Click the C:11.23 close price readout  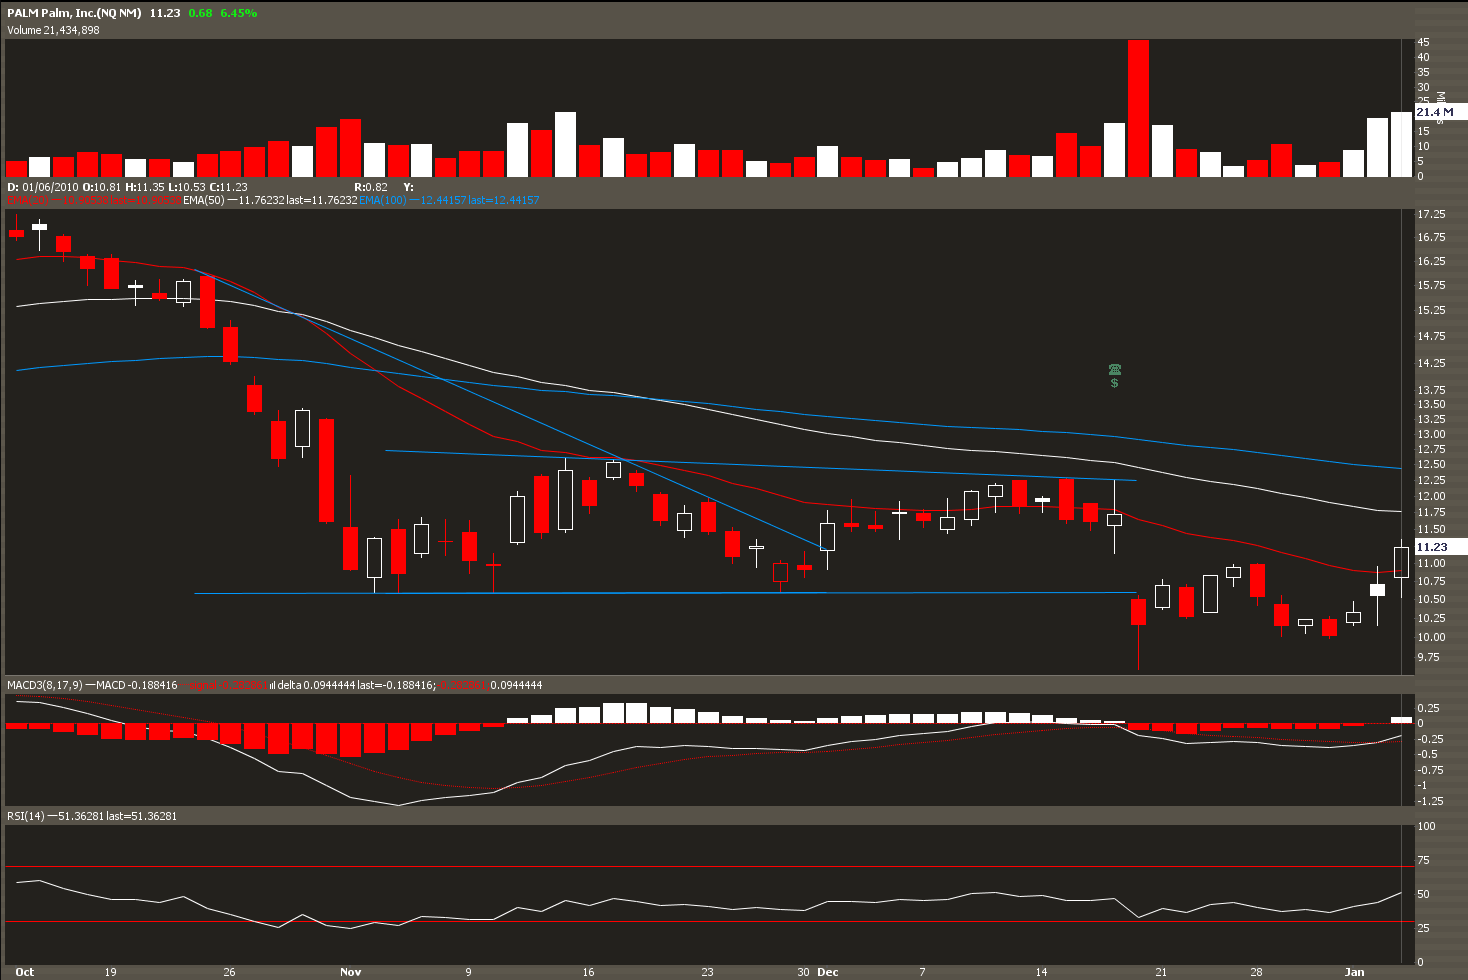click(x=228, y=187)
